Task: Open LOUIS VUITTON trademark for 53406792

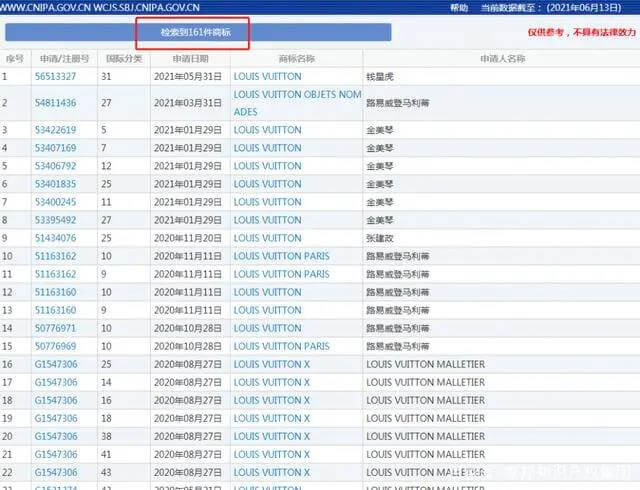Action: coord(268,166)
